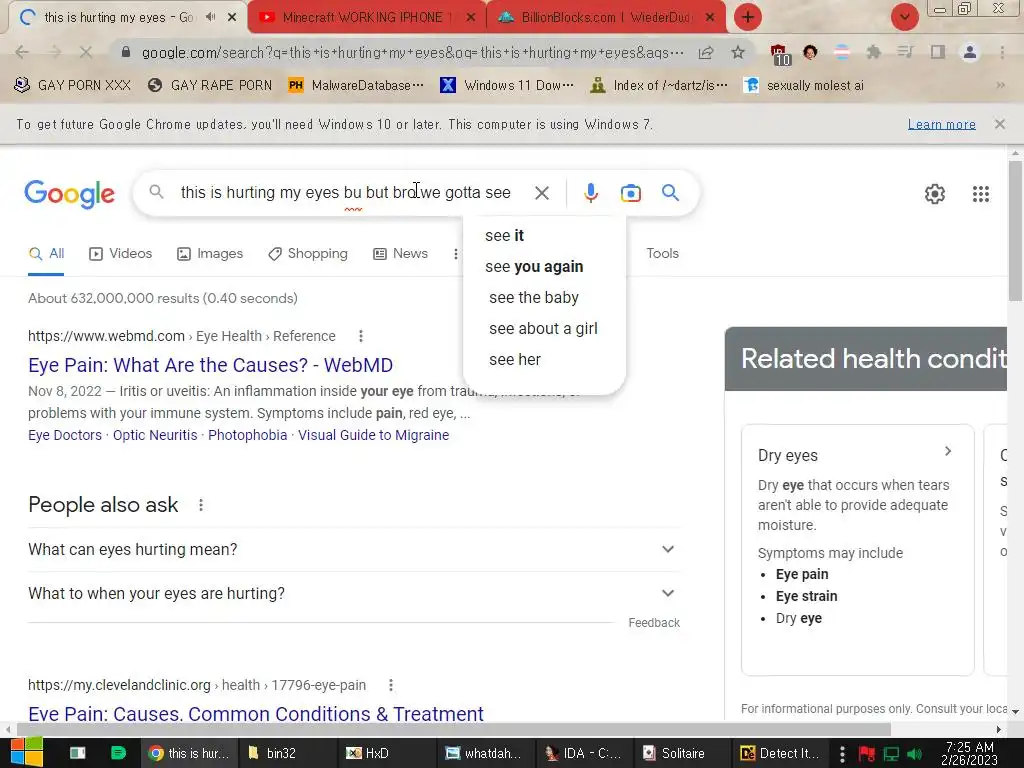Open the new tab plus button

pyautogui.click(x=748, y=18)
